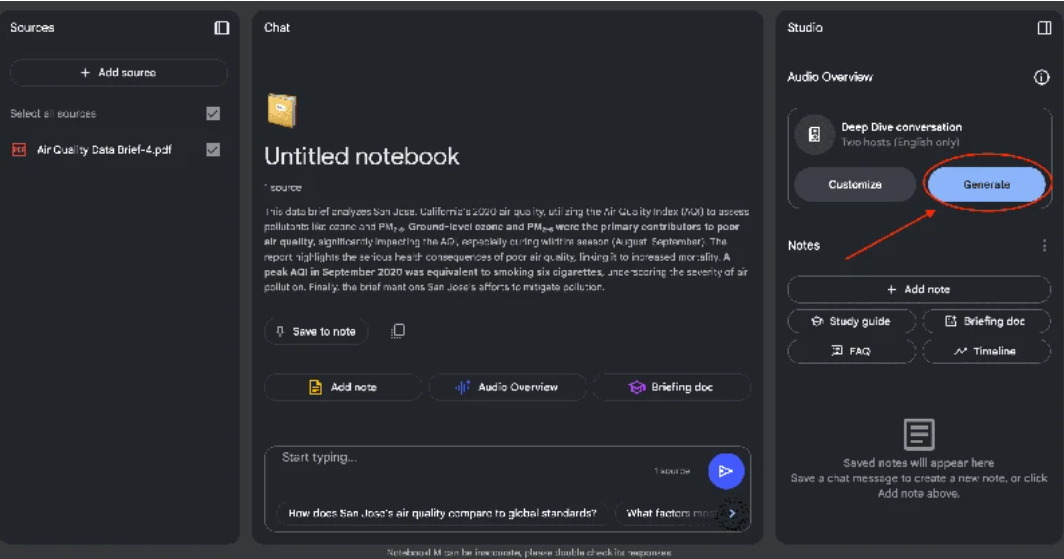Create a Study guide note

852,321
